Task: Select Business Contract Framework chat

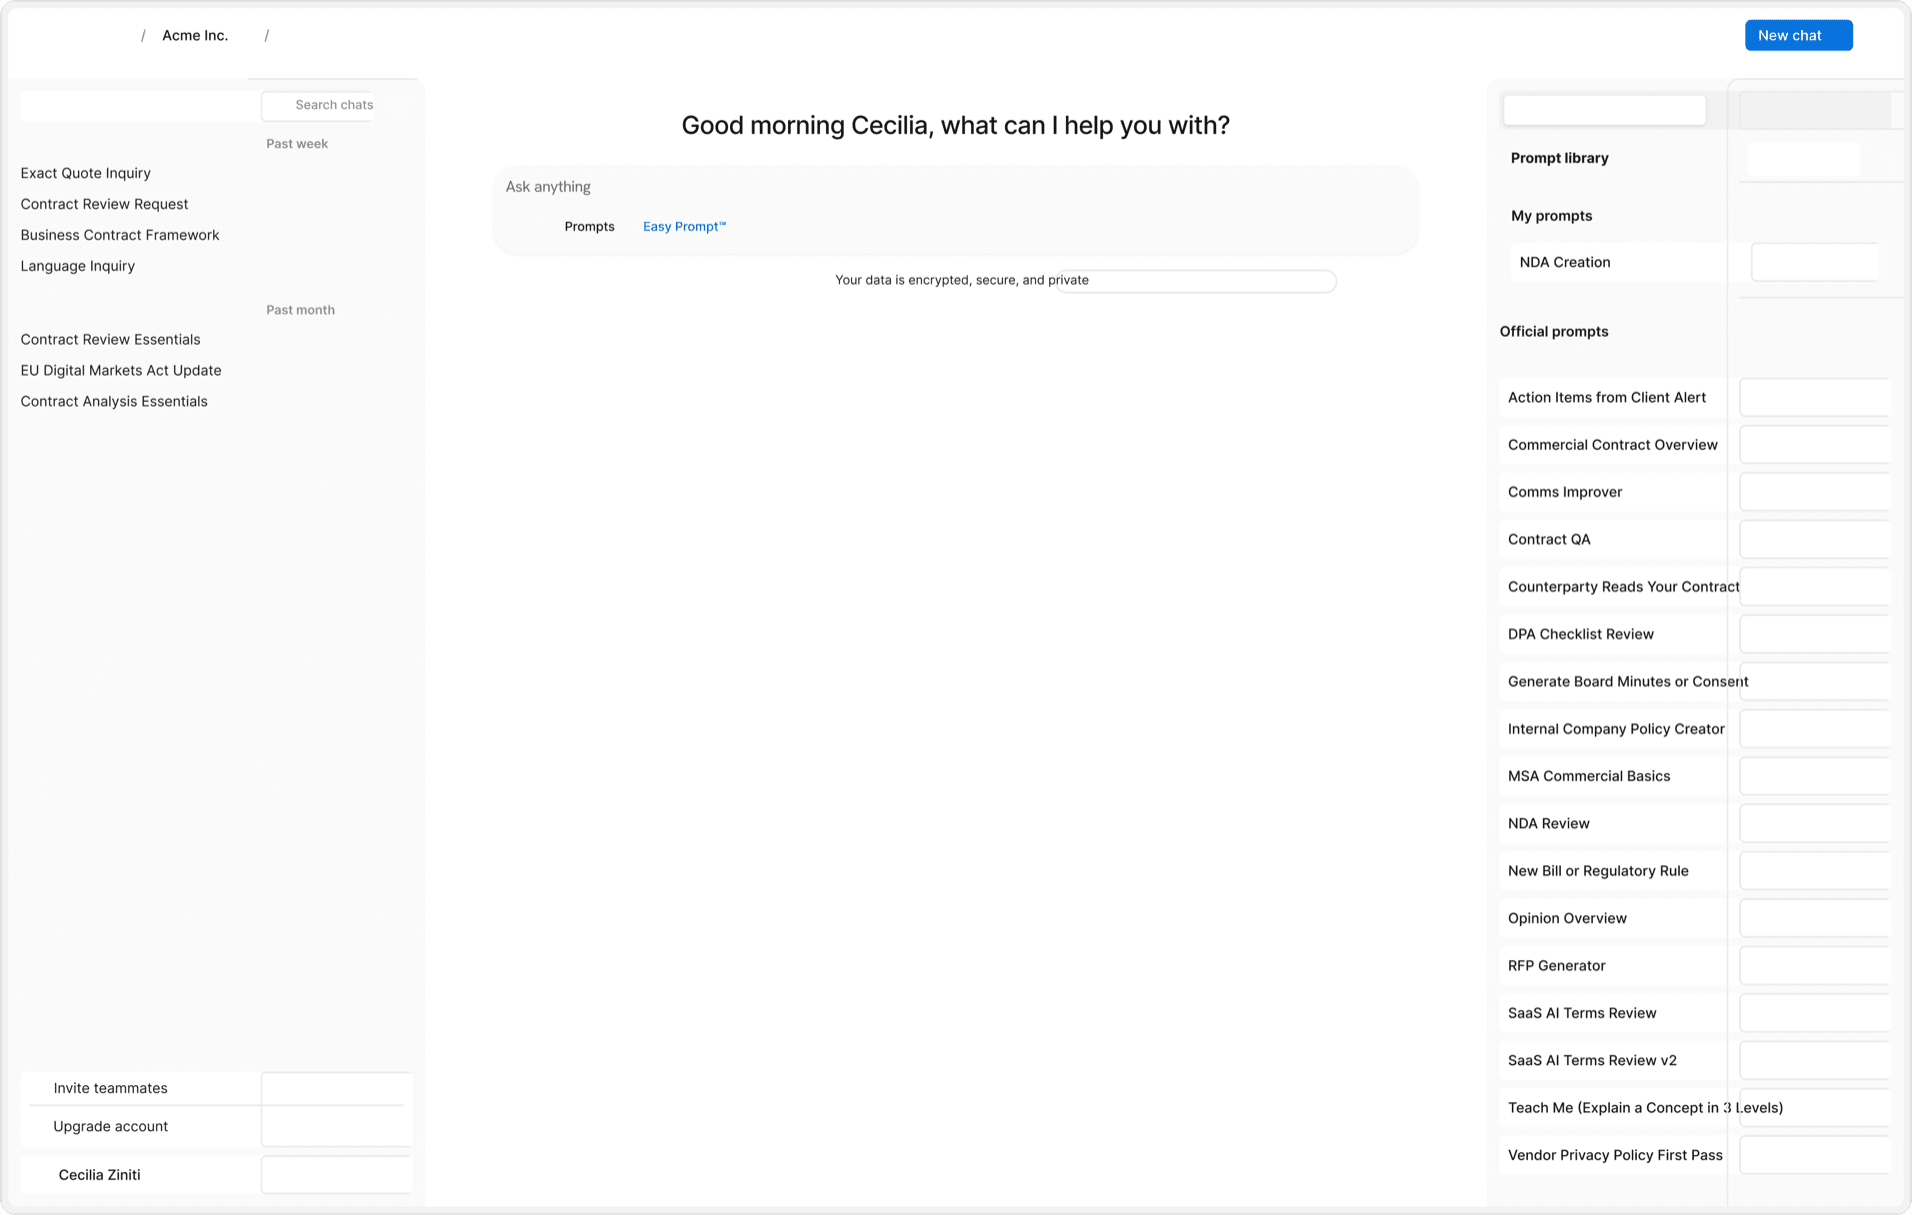Action: (x=120, y=235)
